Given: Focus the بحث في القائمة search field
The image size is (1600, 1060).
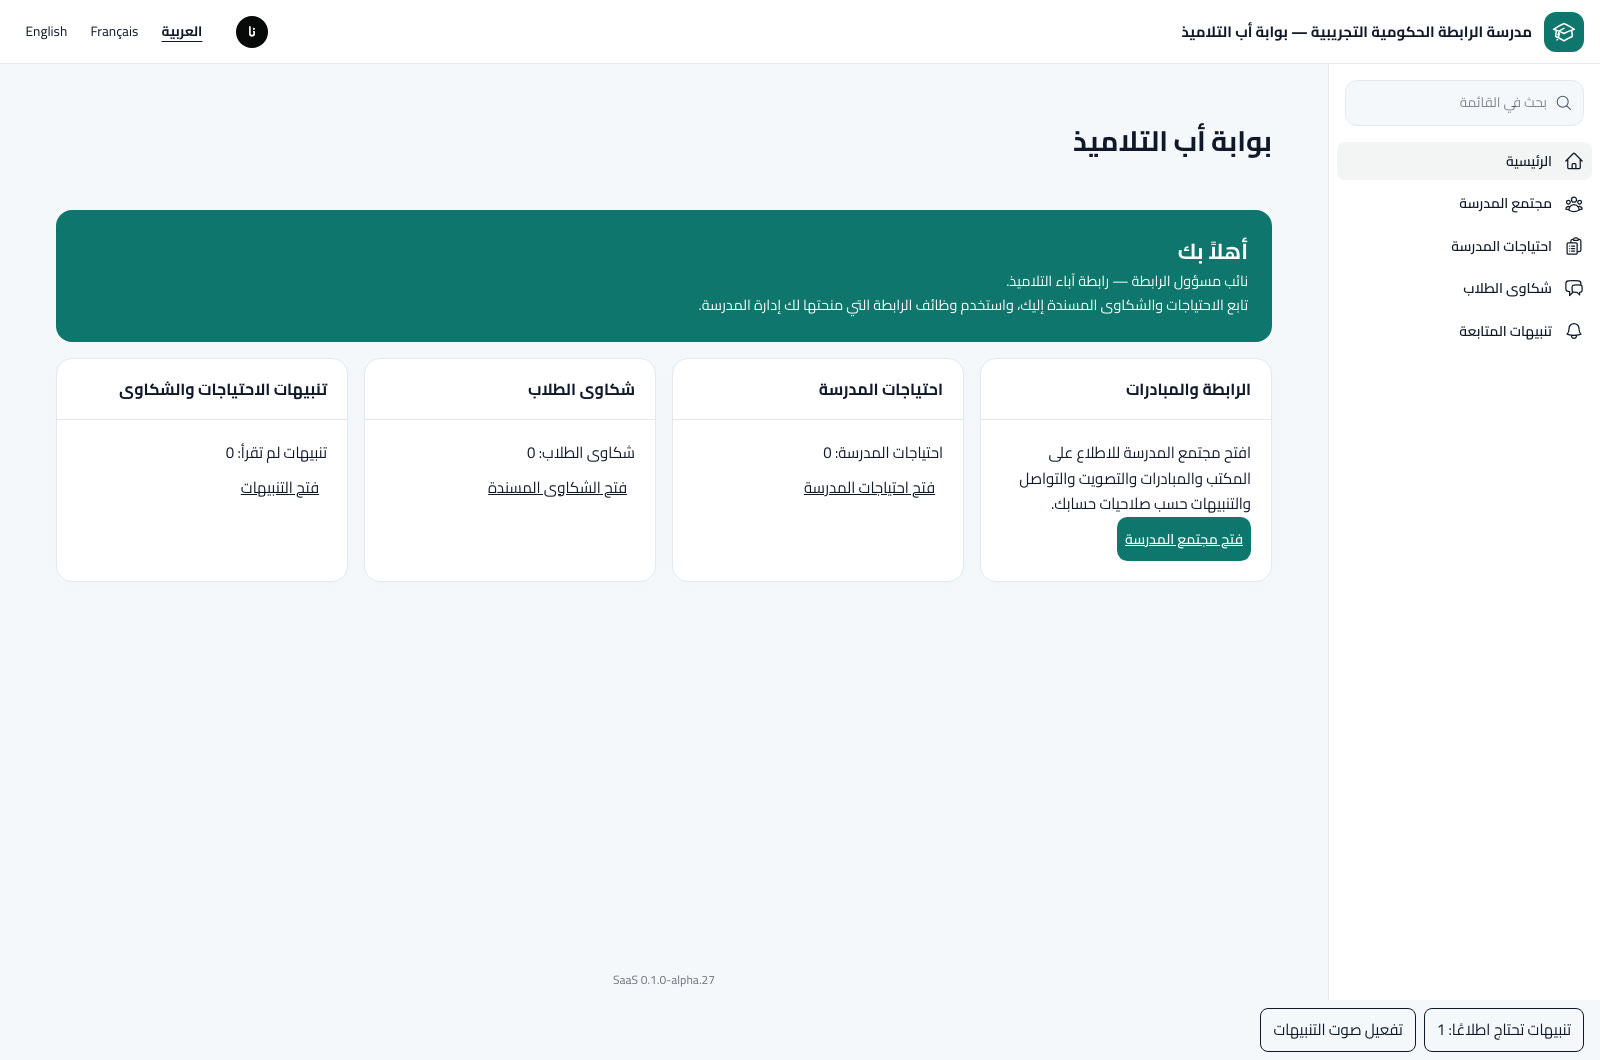Looking at the screenshot, I should [x=1464, y=103].
